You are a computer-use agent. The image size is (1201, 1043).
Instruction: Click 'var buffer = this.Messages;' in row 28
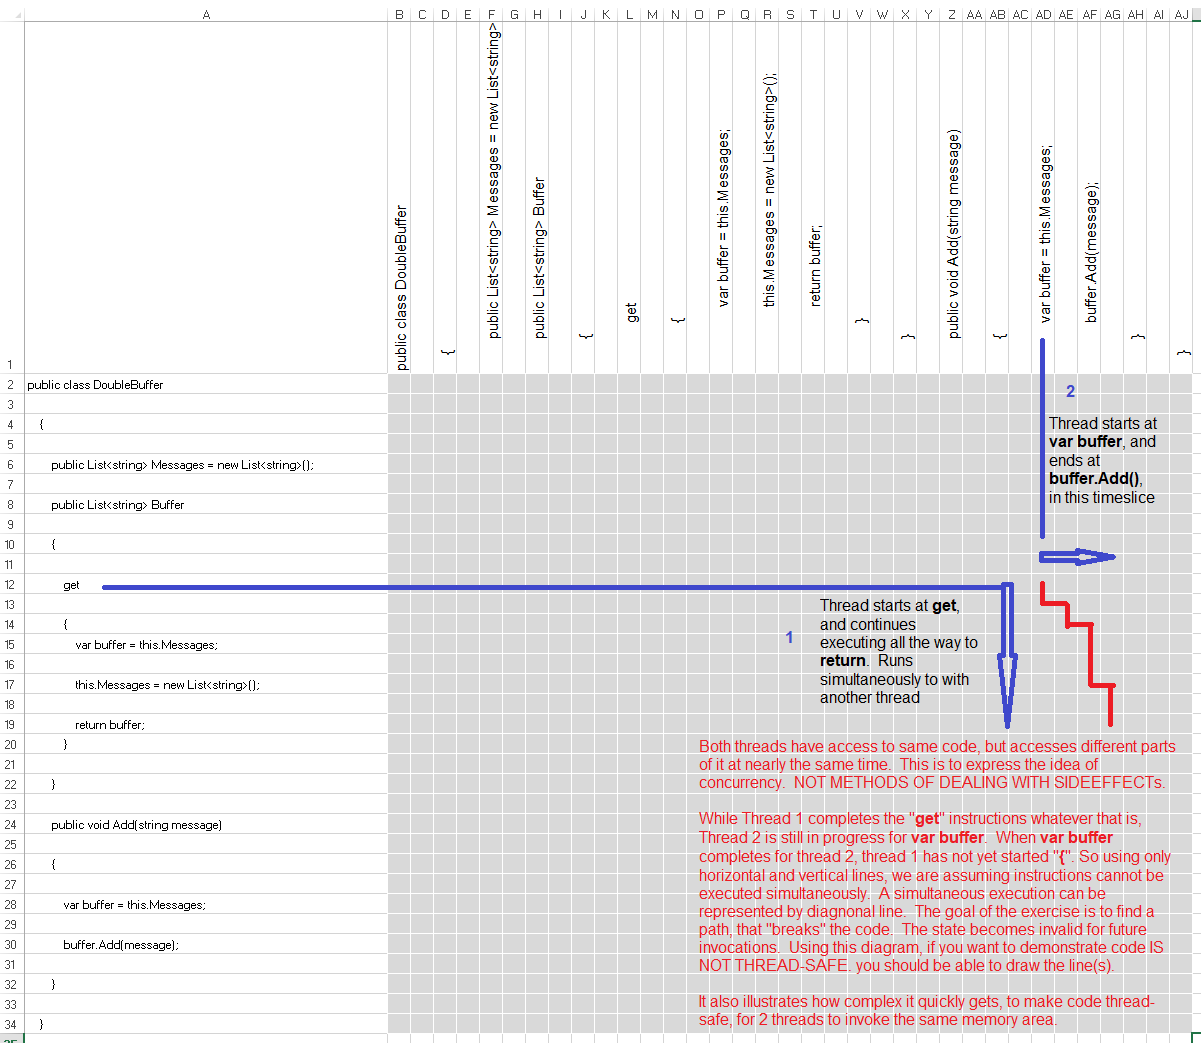206,904
